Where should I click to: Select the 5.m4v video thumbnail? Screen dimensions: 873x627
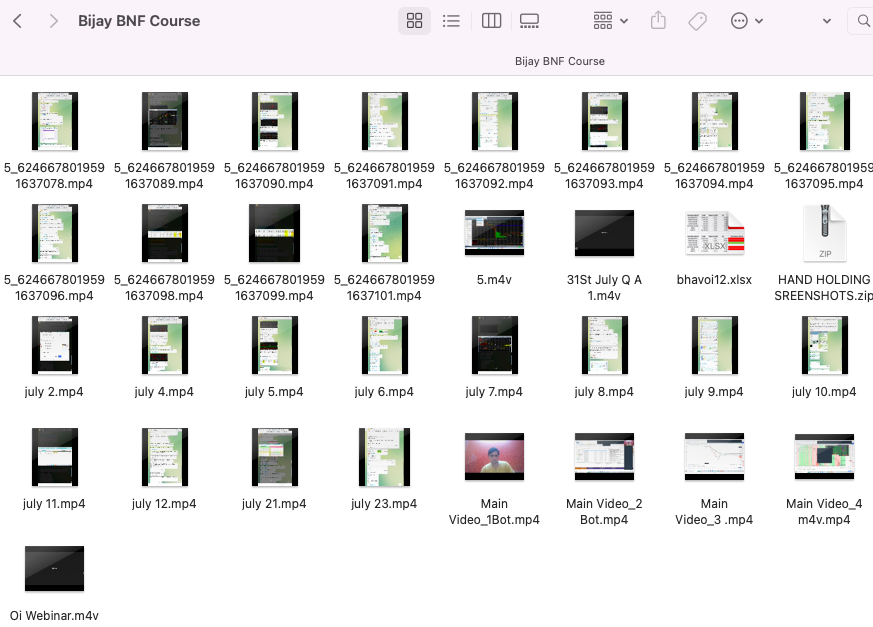tap(494, 233)
